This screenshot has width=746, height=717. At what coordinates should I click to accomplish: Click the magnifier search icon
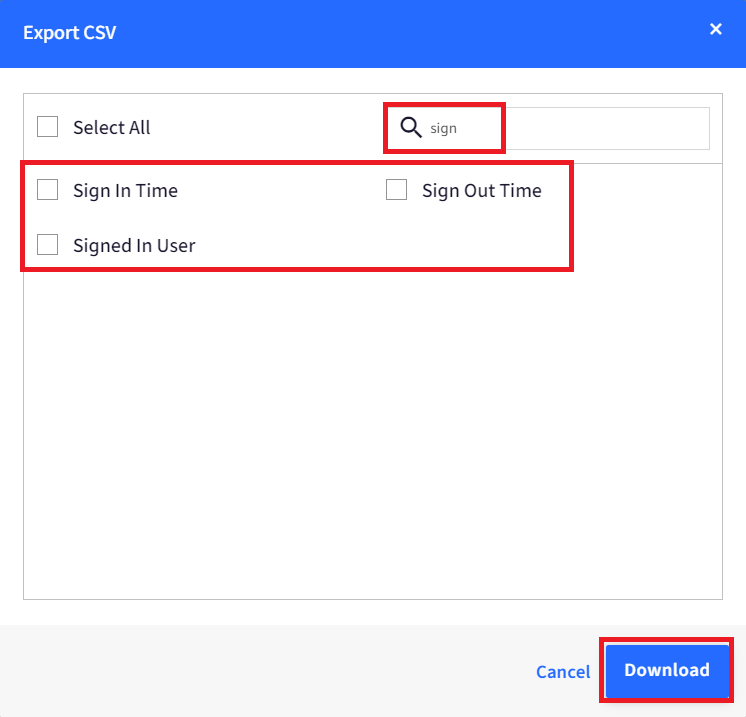(x=411, y=128)
